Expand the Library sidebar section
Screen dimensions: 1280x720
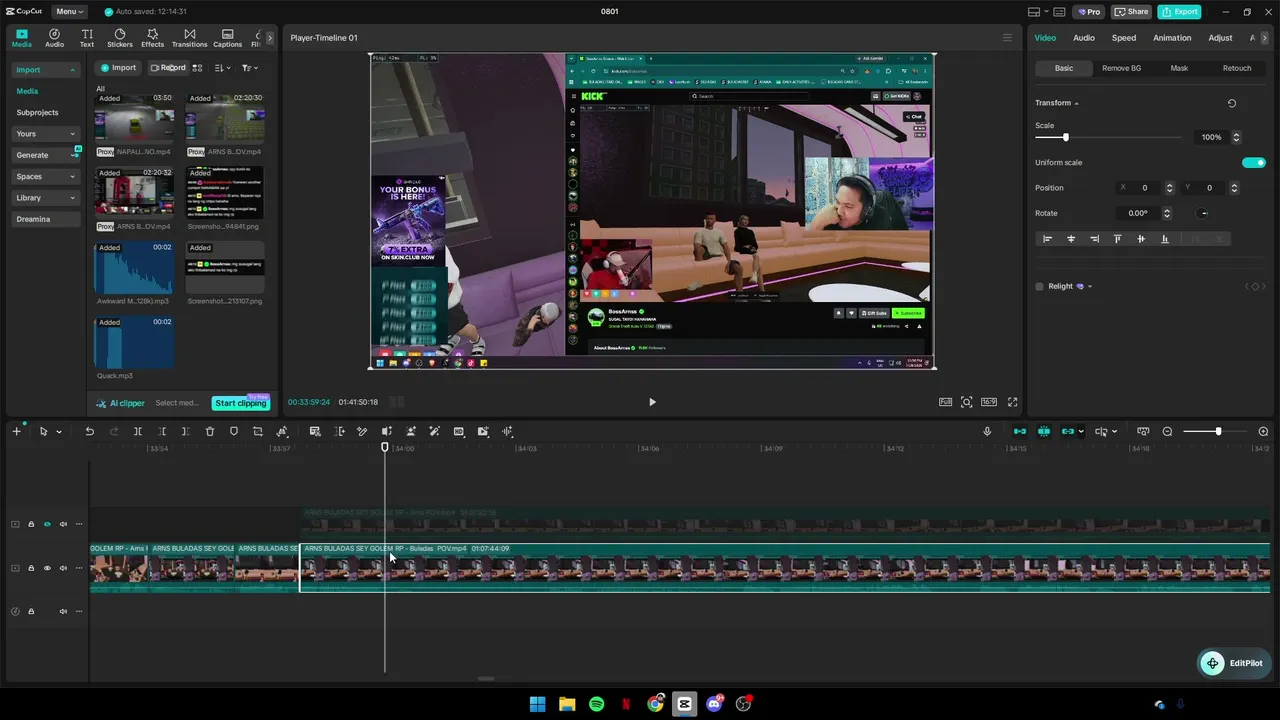pos(72,198)
